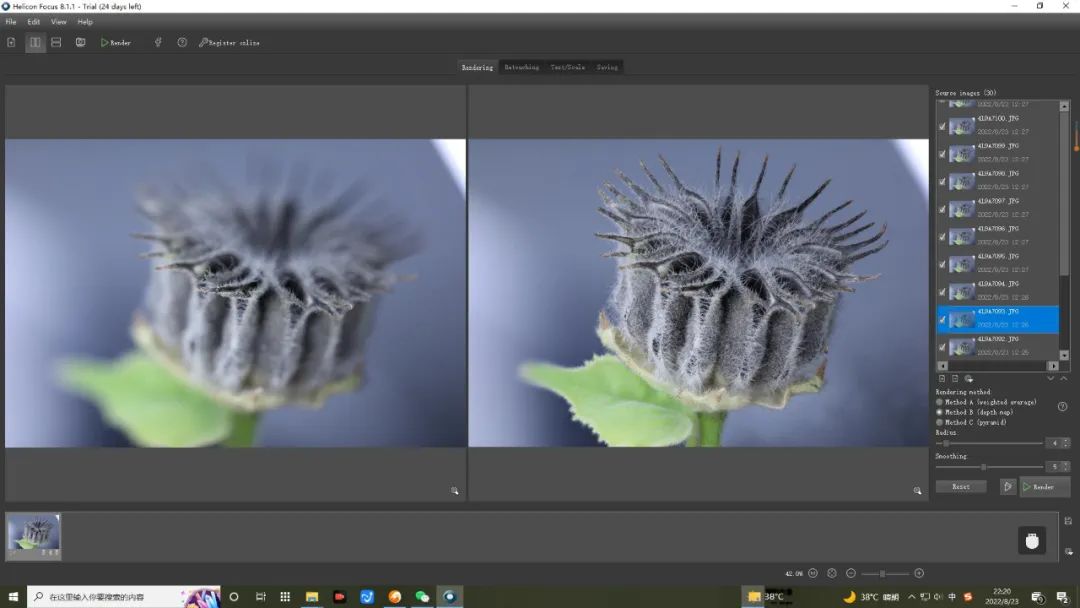
Task: Increase Radius value with stepper arrow
Action: 1066,440
